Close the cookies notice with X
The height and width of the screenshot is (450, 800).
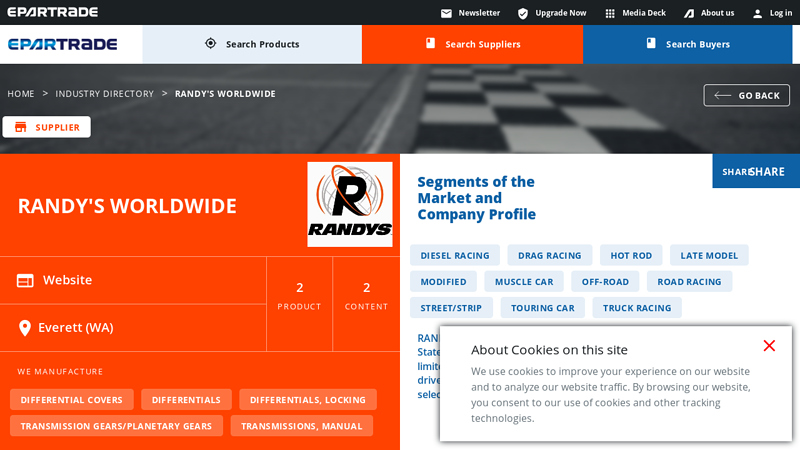pyautogui.click(x=769, y=346)
